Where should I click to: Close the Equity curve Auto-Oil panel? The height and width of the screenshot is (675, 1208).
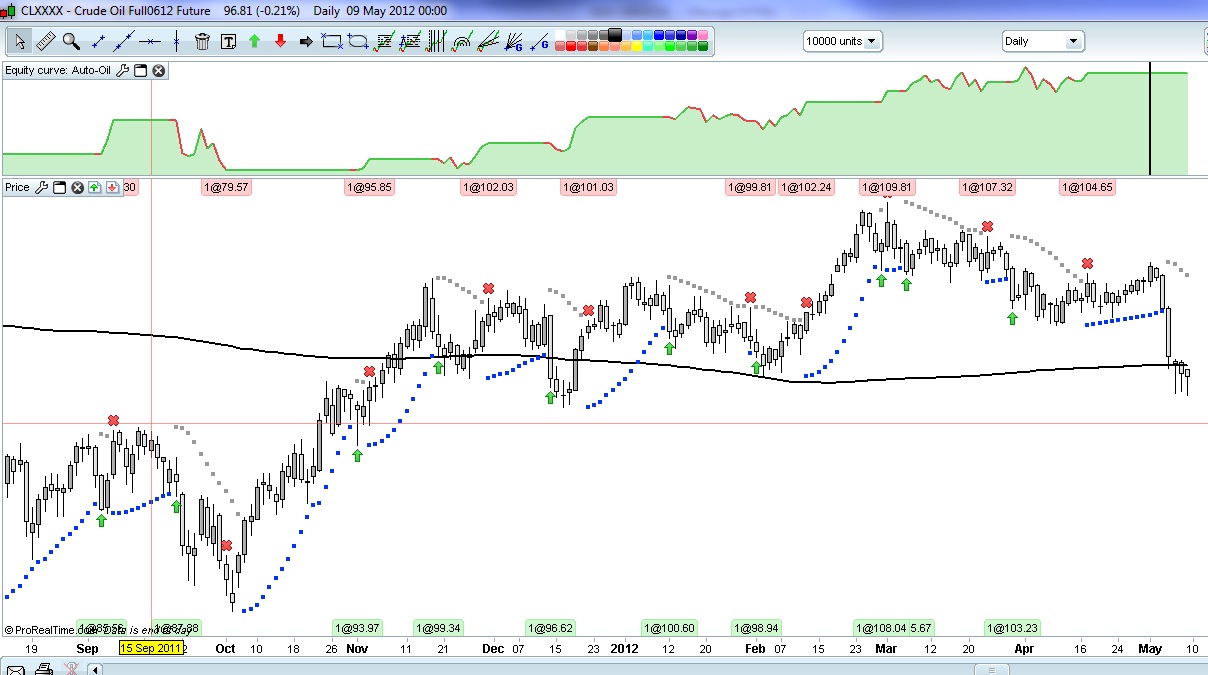pos(158,71)
